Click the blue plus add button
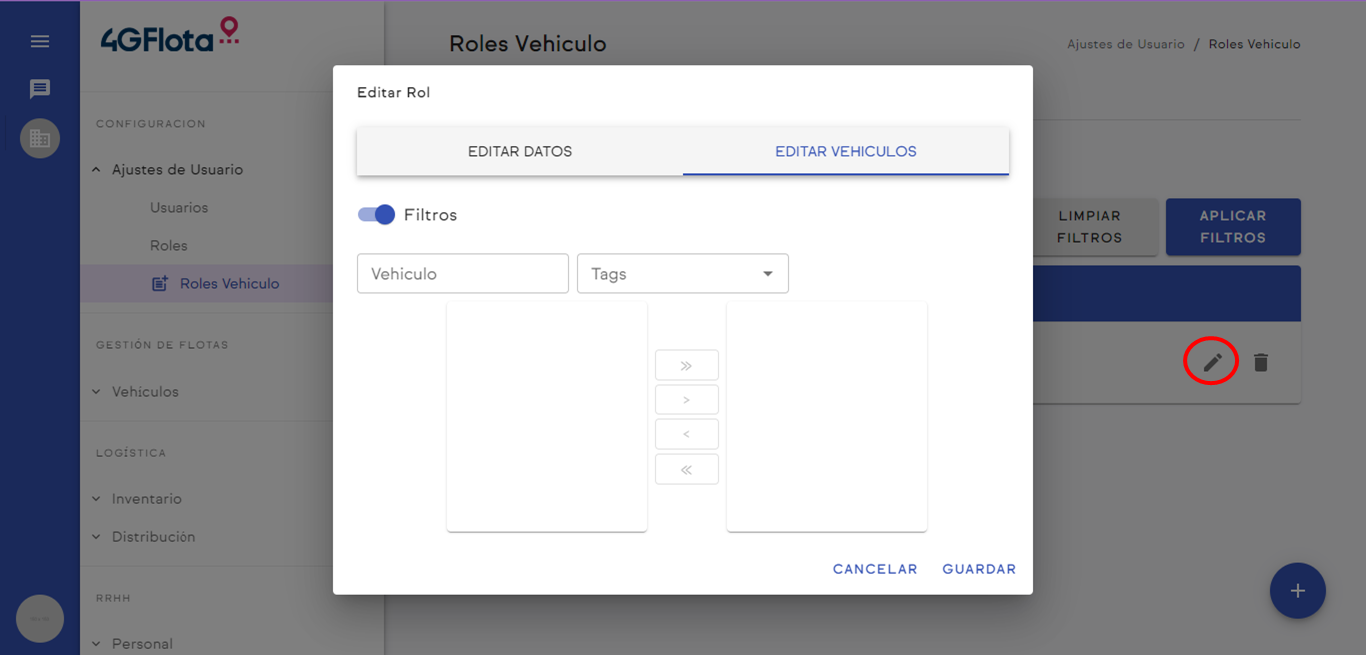 point(1297,591)
